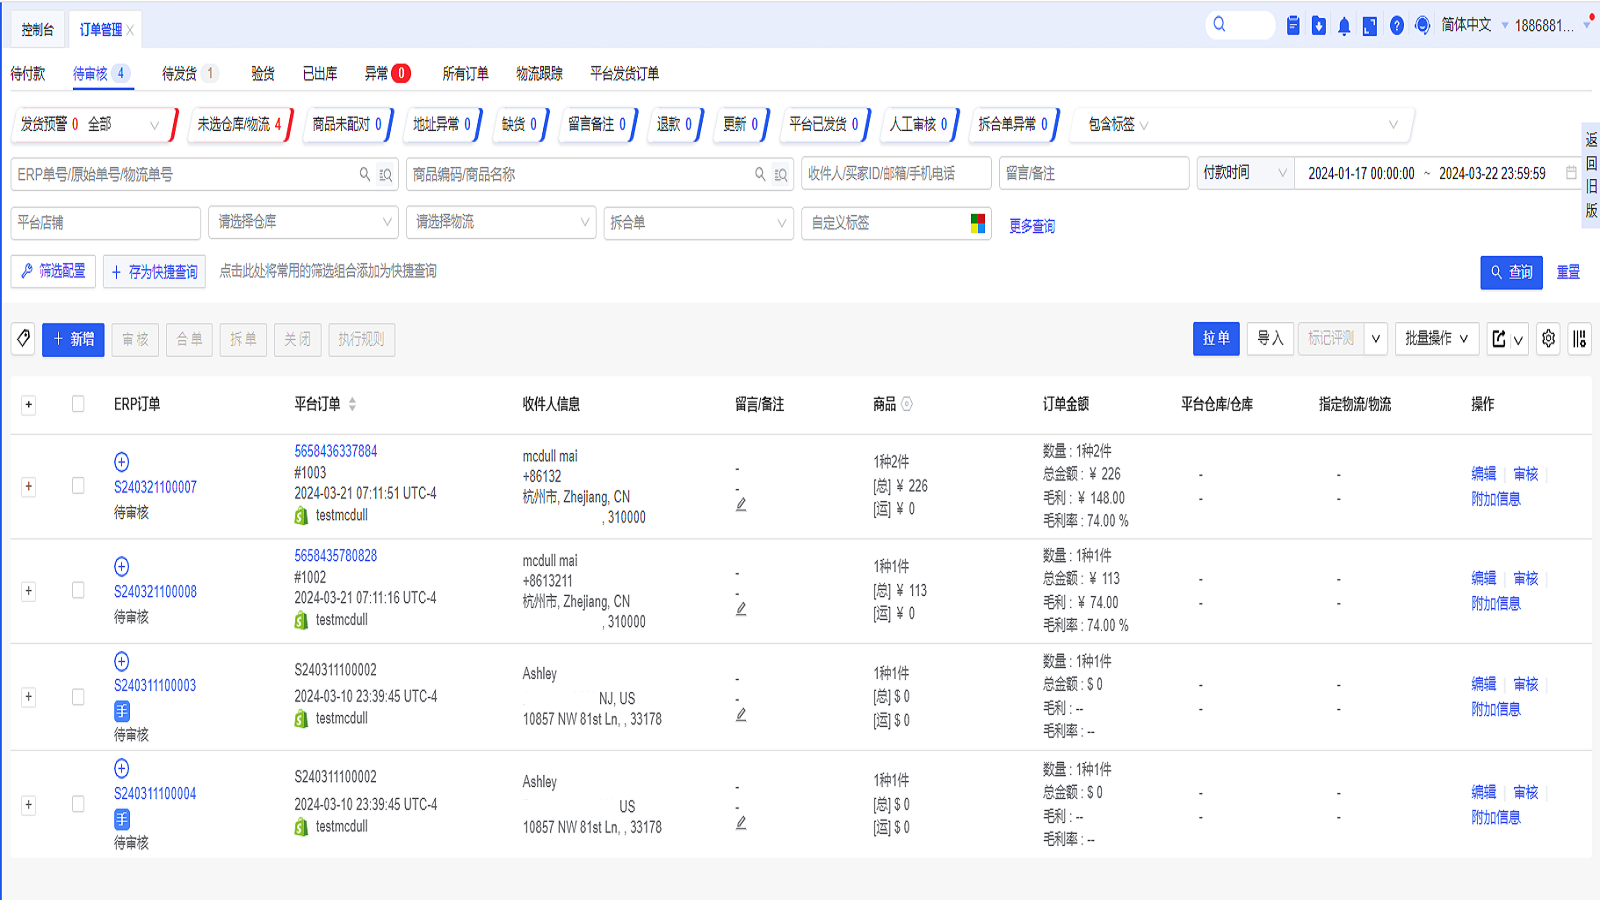Open the 包含标签 dropdown
1600x900 pixels.
coord(1240,125)
